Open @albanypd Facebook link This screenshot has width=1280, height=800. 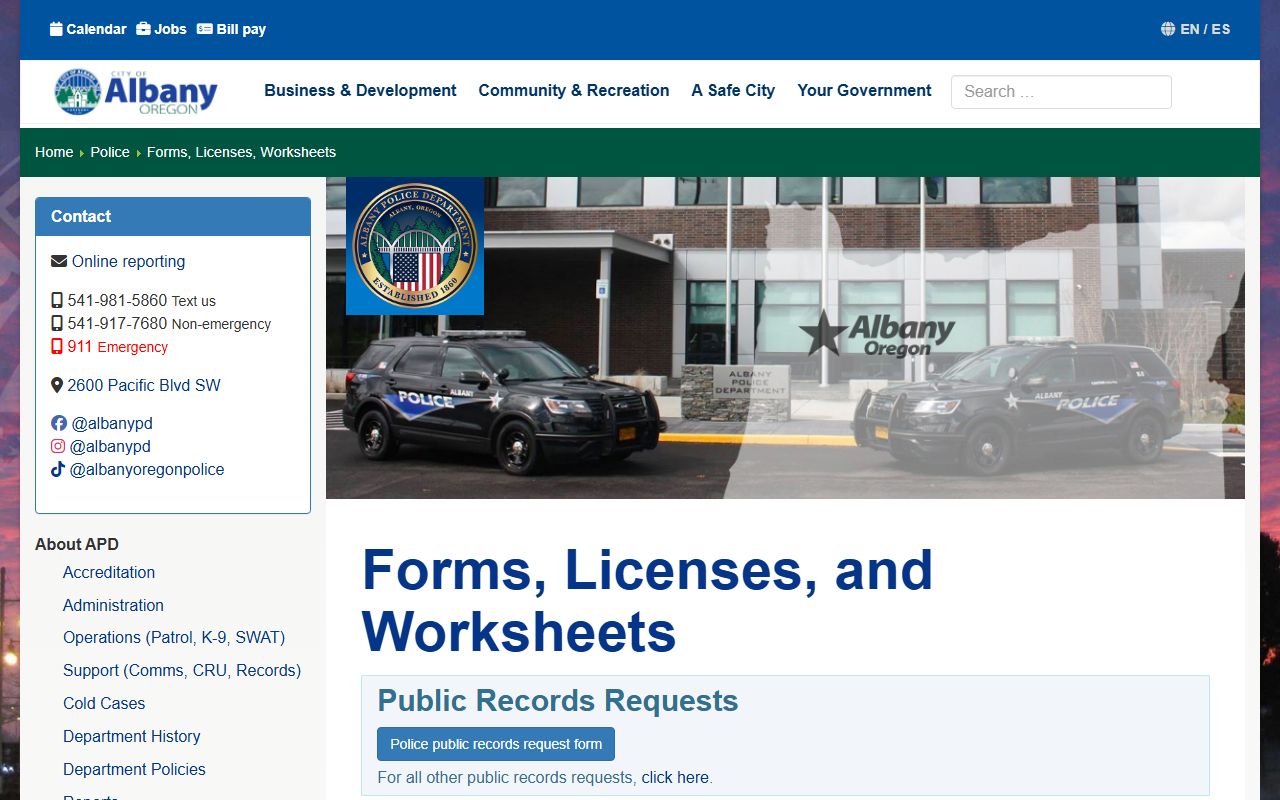tap(112, 423)
